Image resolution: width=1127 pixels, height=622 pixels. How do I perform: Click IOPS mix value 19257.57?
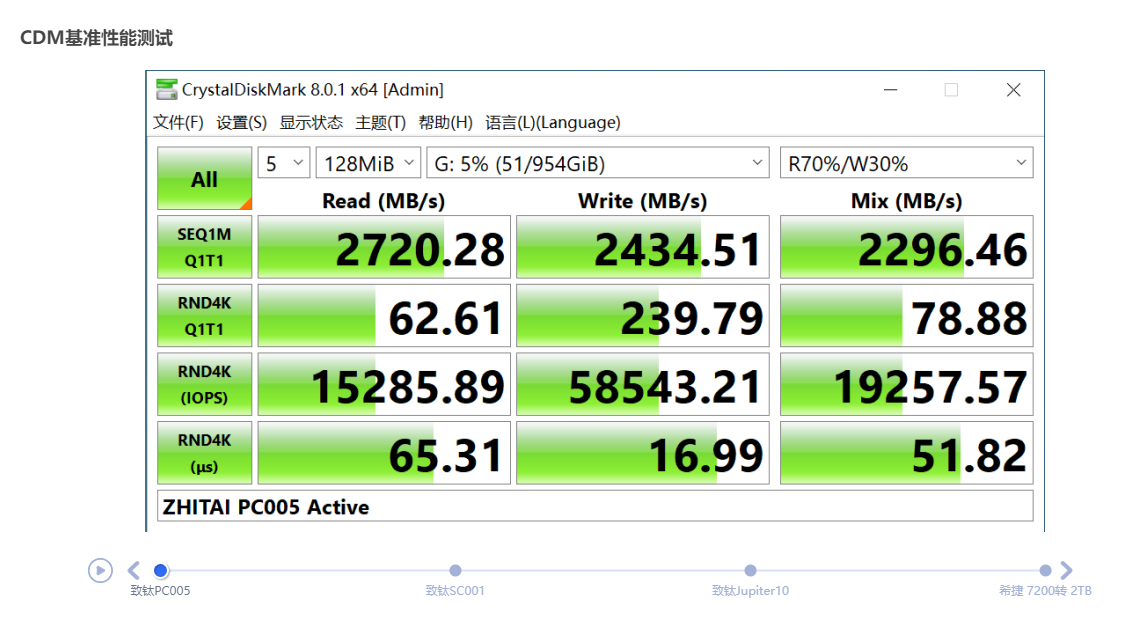[x=906, y=384]
